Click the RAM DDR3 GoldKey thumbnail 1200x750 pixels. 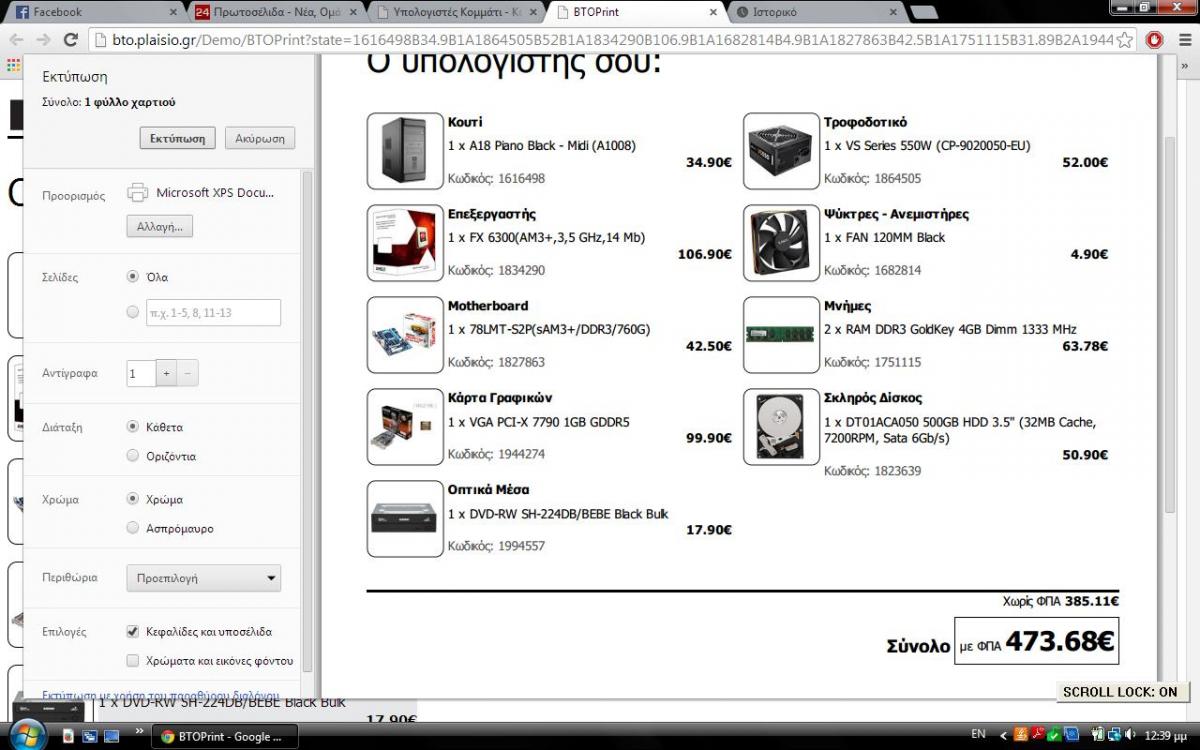coord(781,335)
